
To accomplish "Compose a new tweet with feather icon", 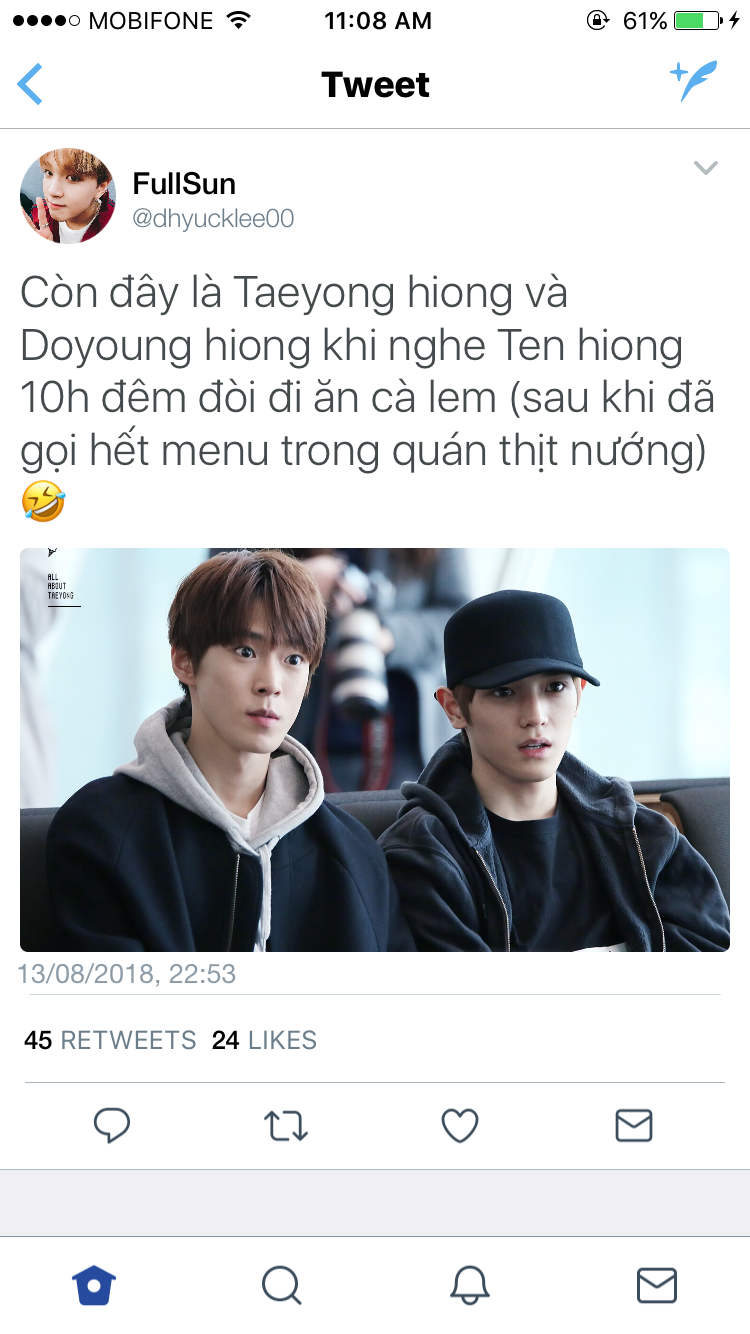I will (x=694, y=81).
